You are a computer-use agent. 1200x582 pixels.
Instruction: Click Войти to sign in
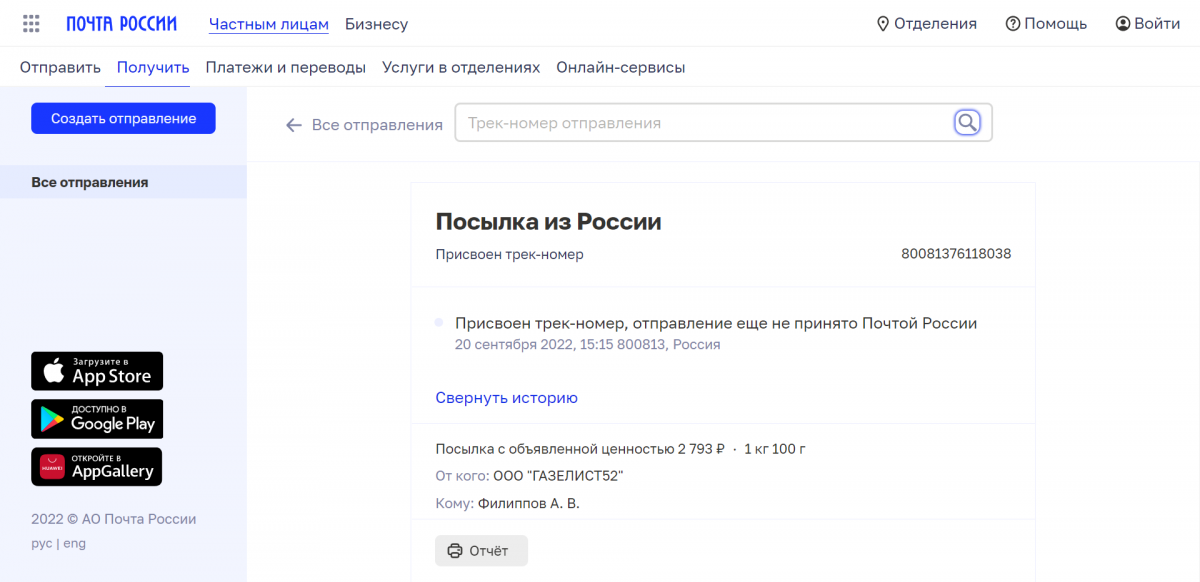tap(1148, 24)
